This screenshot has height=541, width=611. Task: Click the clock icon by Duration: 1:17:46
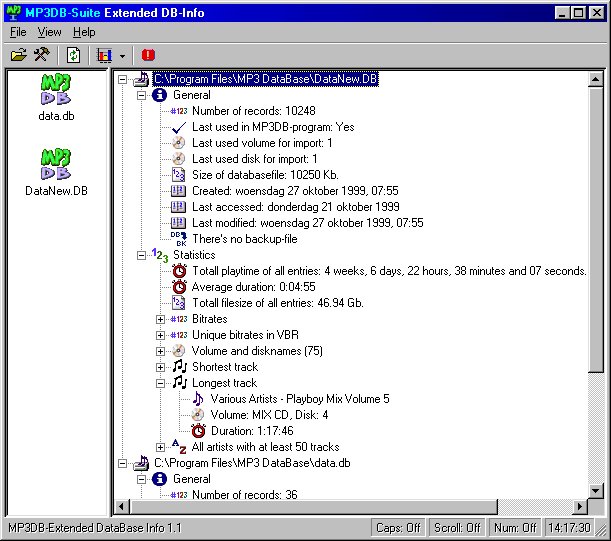198,431
